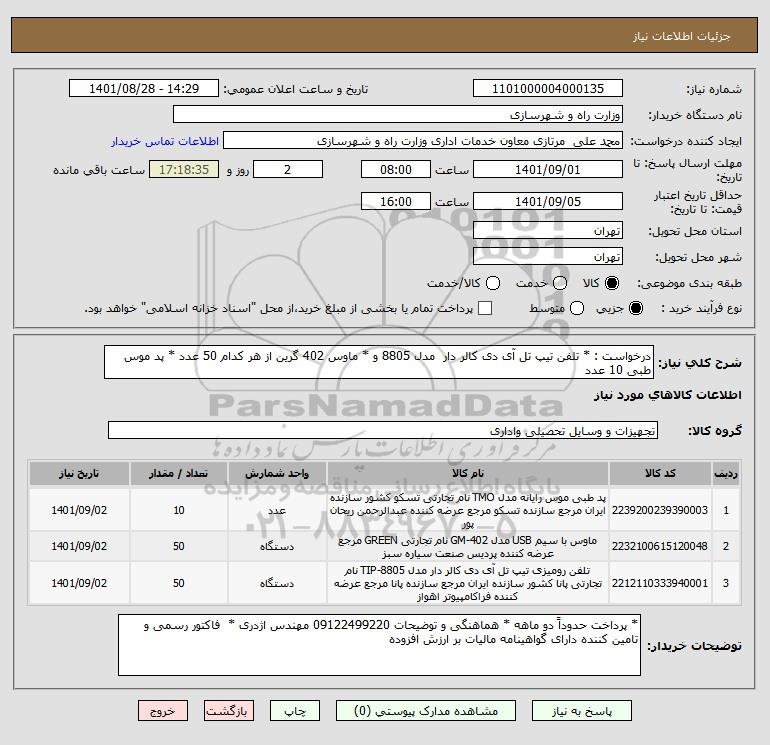
Task: Click the unit عدد in row 1
Action: pyautogui.click(x=277, y=510)
